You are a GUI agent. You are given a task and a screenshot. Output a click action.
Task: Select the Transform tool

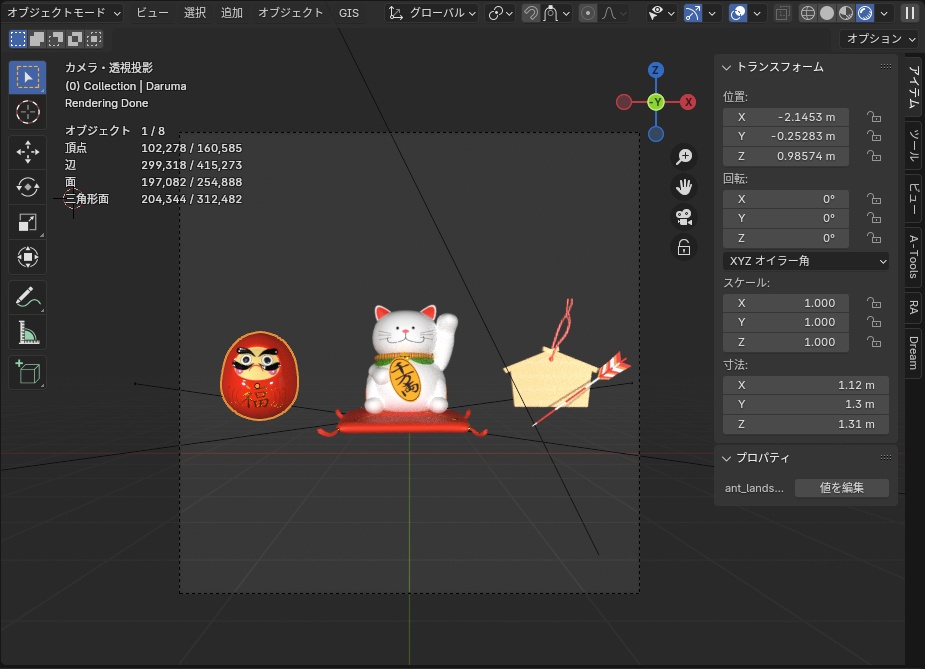pyautogui.click(x=27, y=257)
